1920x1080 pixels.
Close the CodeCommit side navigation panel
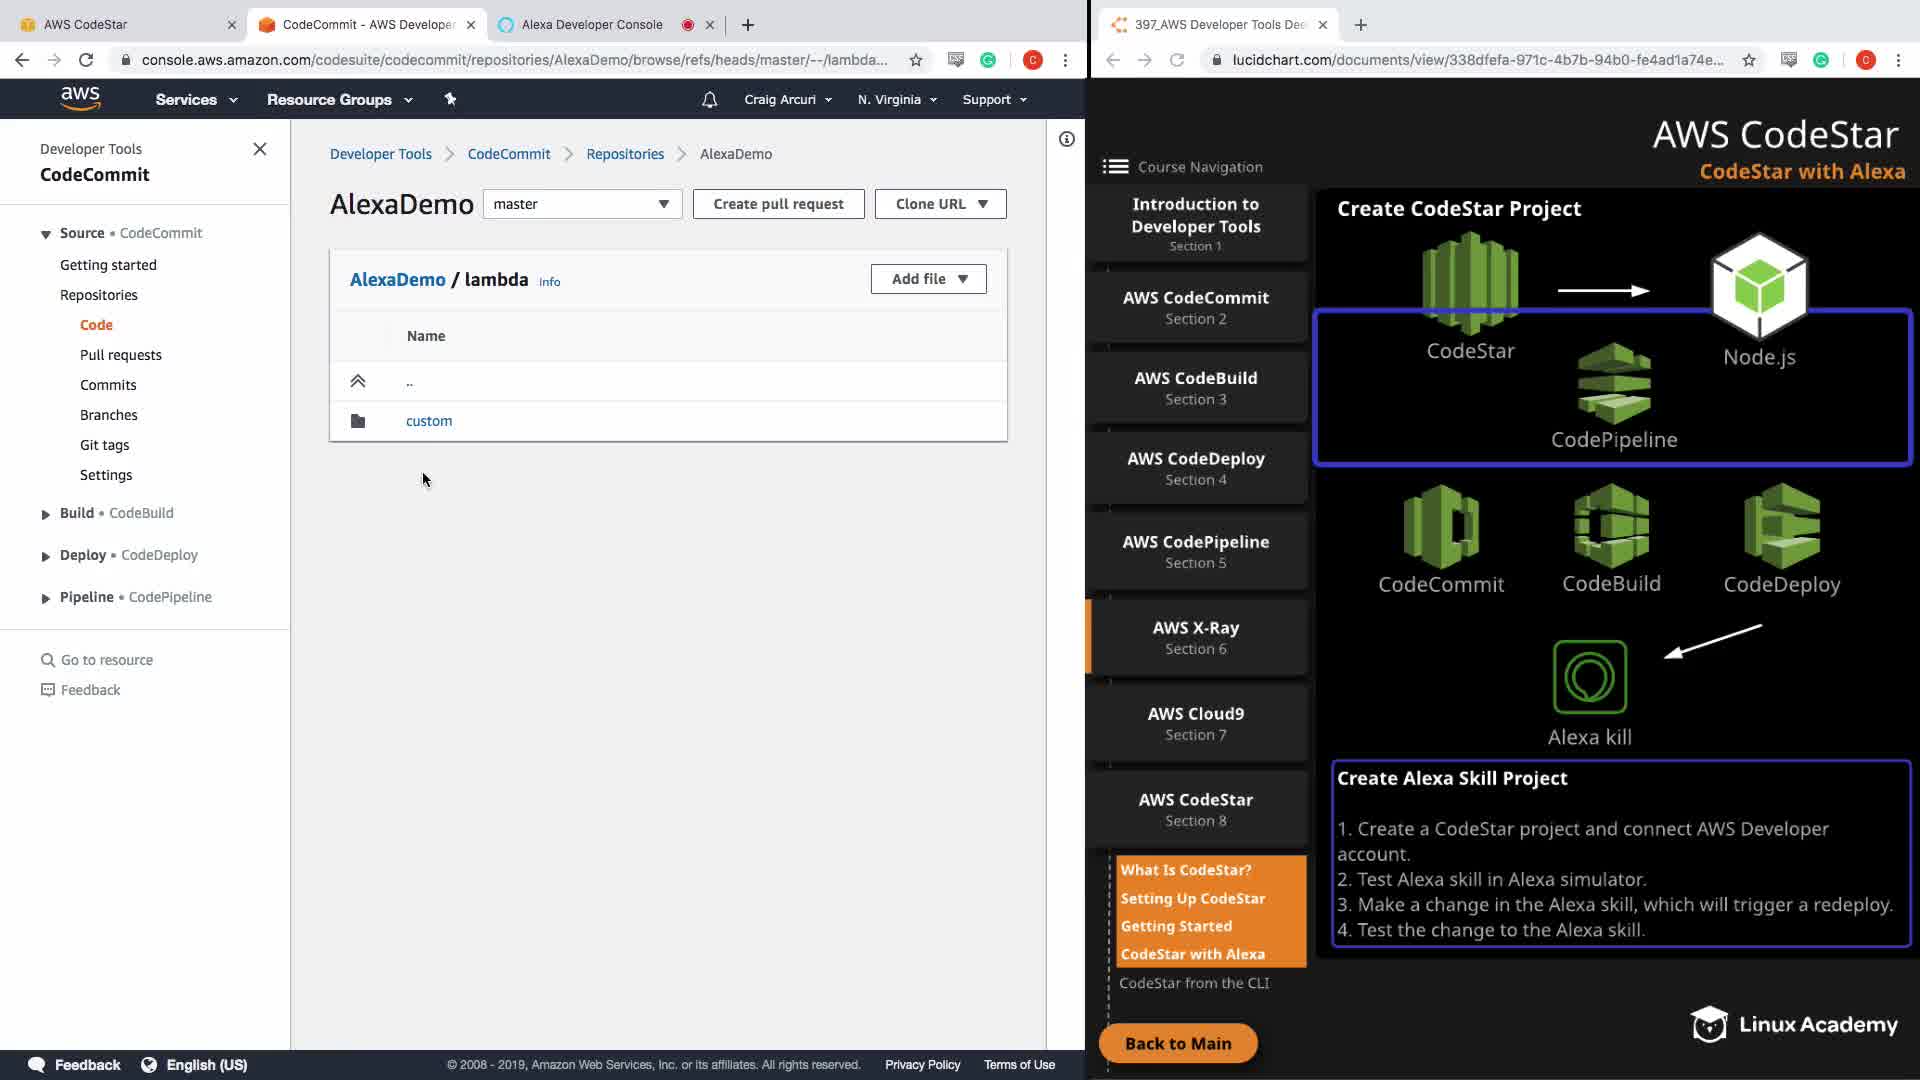point(260,149)
